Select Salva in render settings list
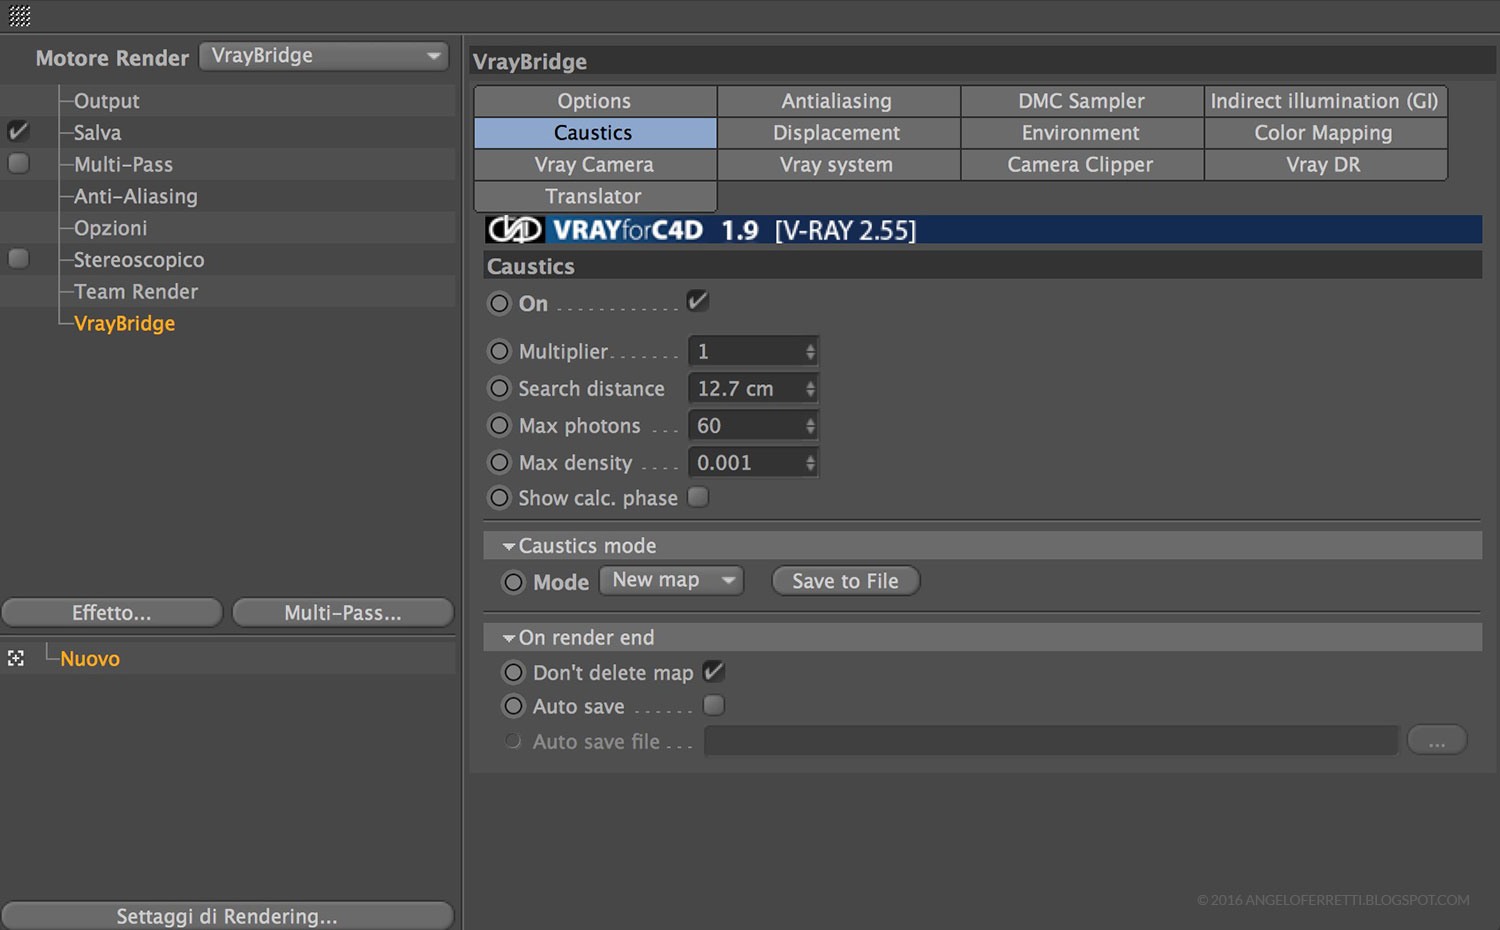This screenshot has width=1500, height=930. [97, 133]
